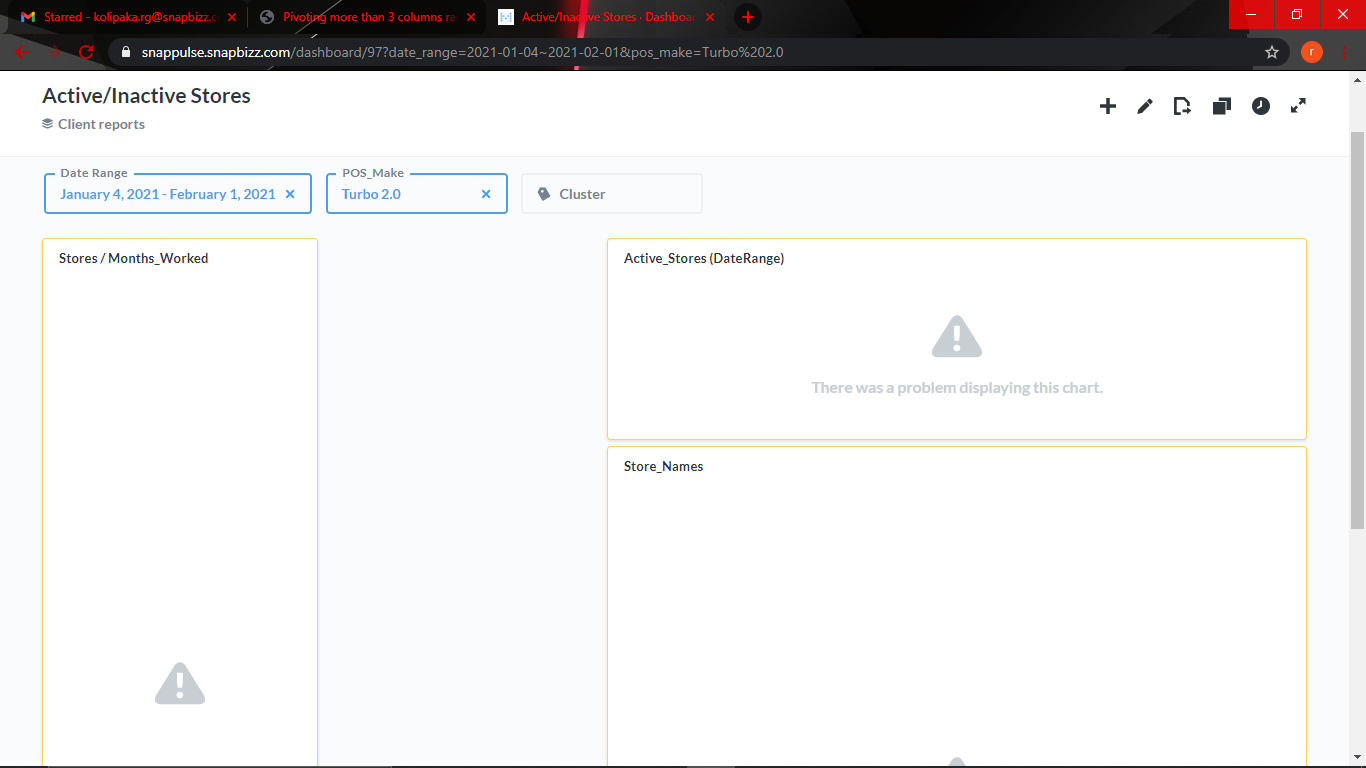
Task: Reload the page using the refresh icon
Action: [x=86, y=52]
